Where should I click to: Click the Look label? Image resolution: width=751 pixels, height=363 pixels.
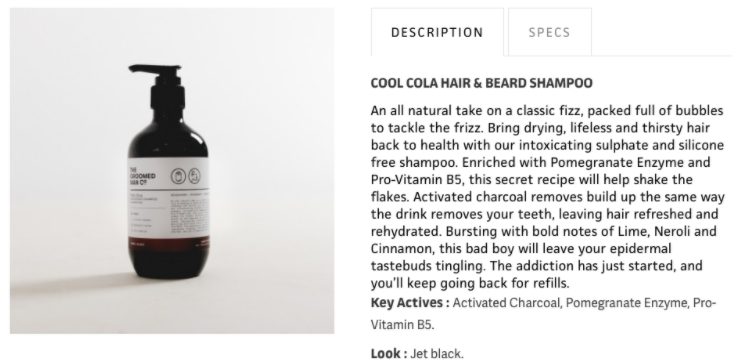coord(389,353)
